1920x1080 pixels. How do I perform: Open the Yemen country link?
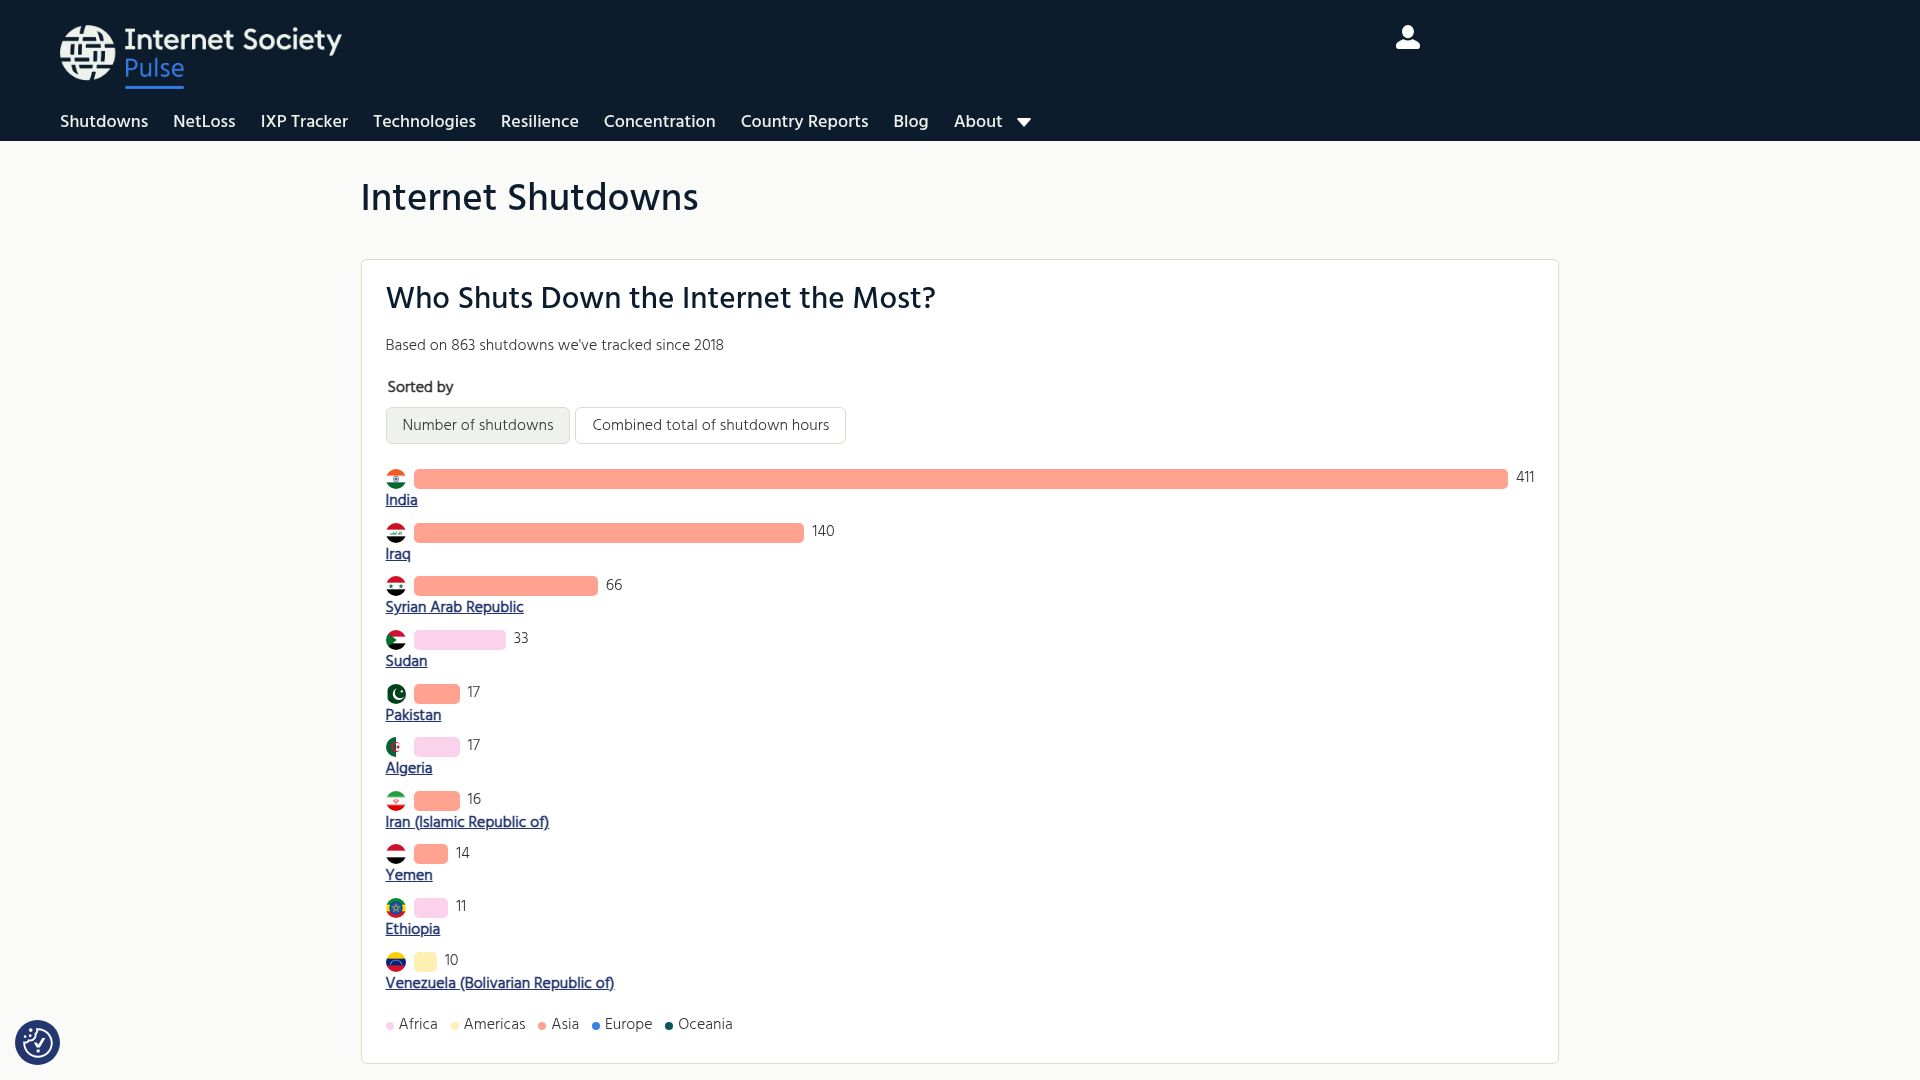point(409,875)
